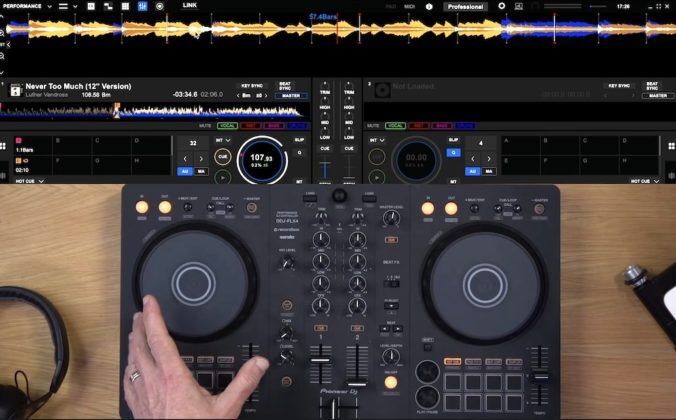Image resolution: width=676 pixels, height=420 pixels.
Task: Halve deck 1 loop size with left arrow
Action: coord(185,158)
